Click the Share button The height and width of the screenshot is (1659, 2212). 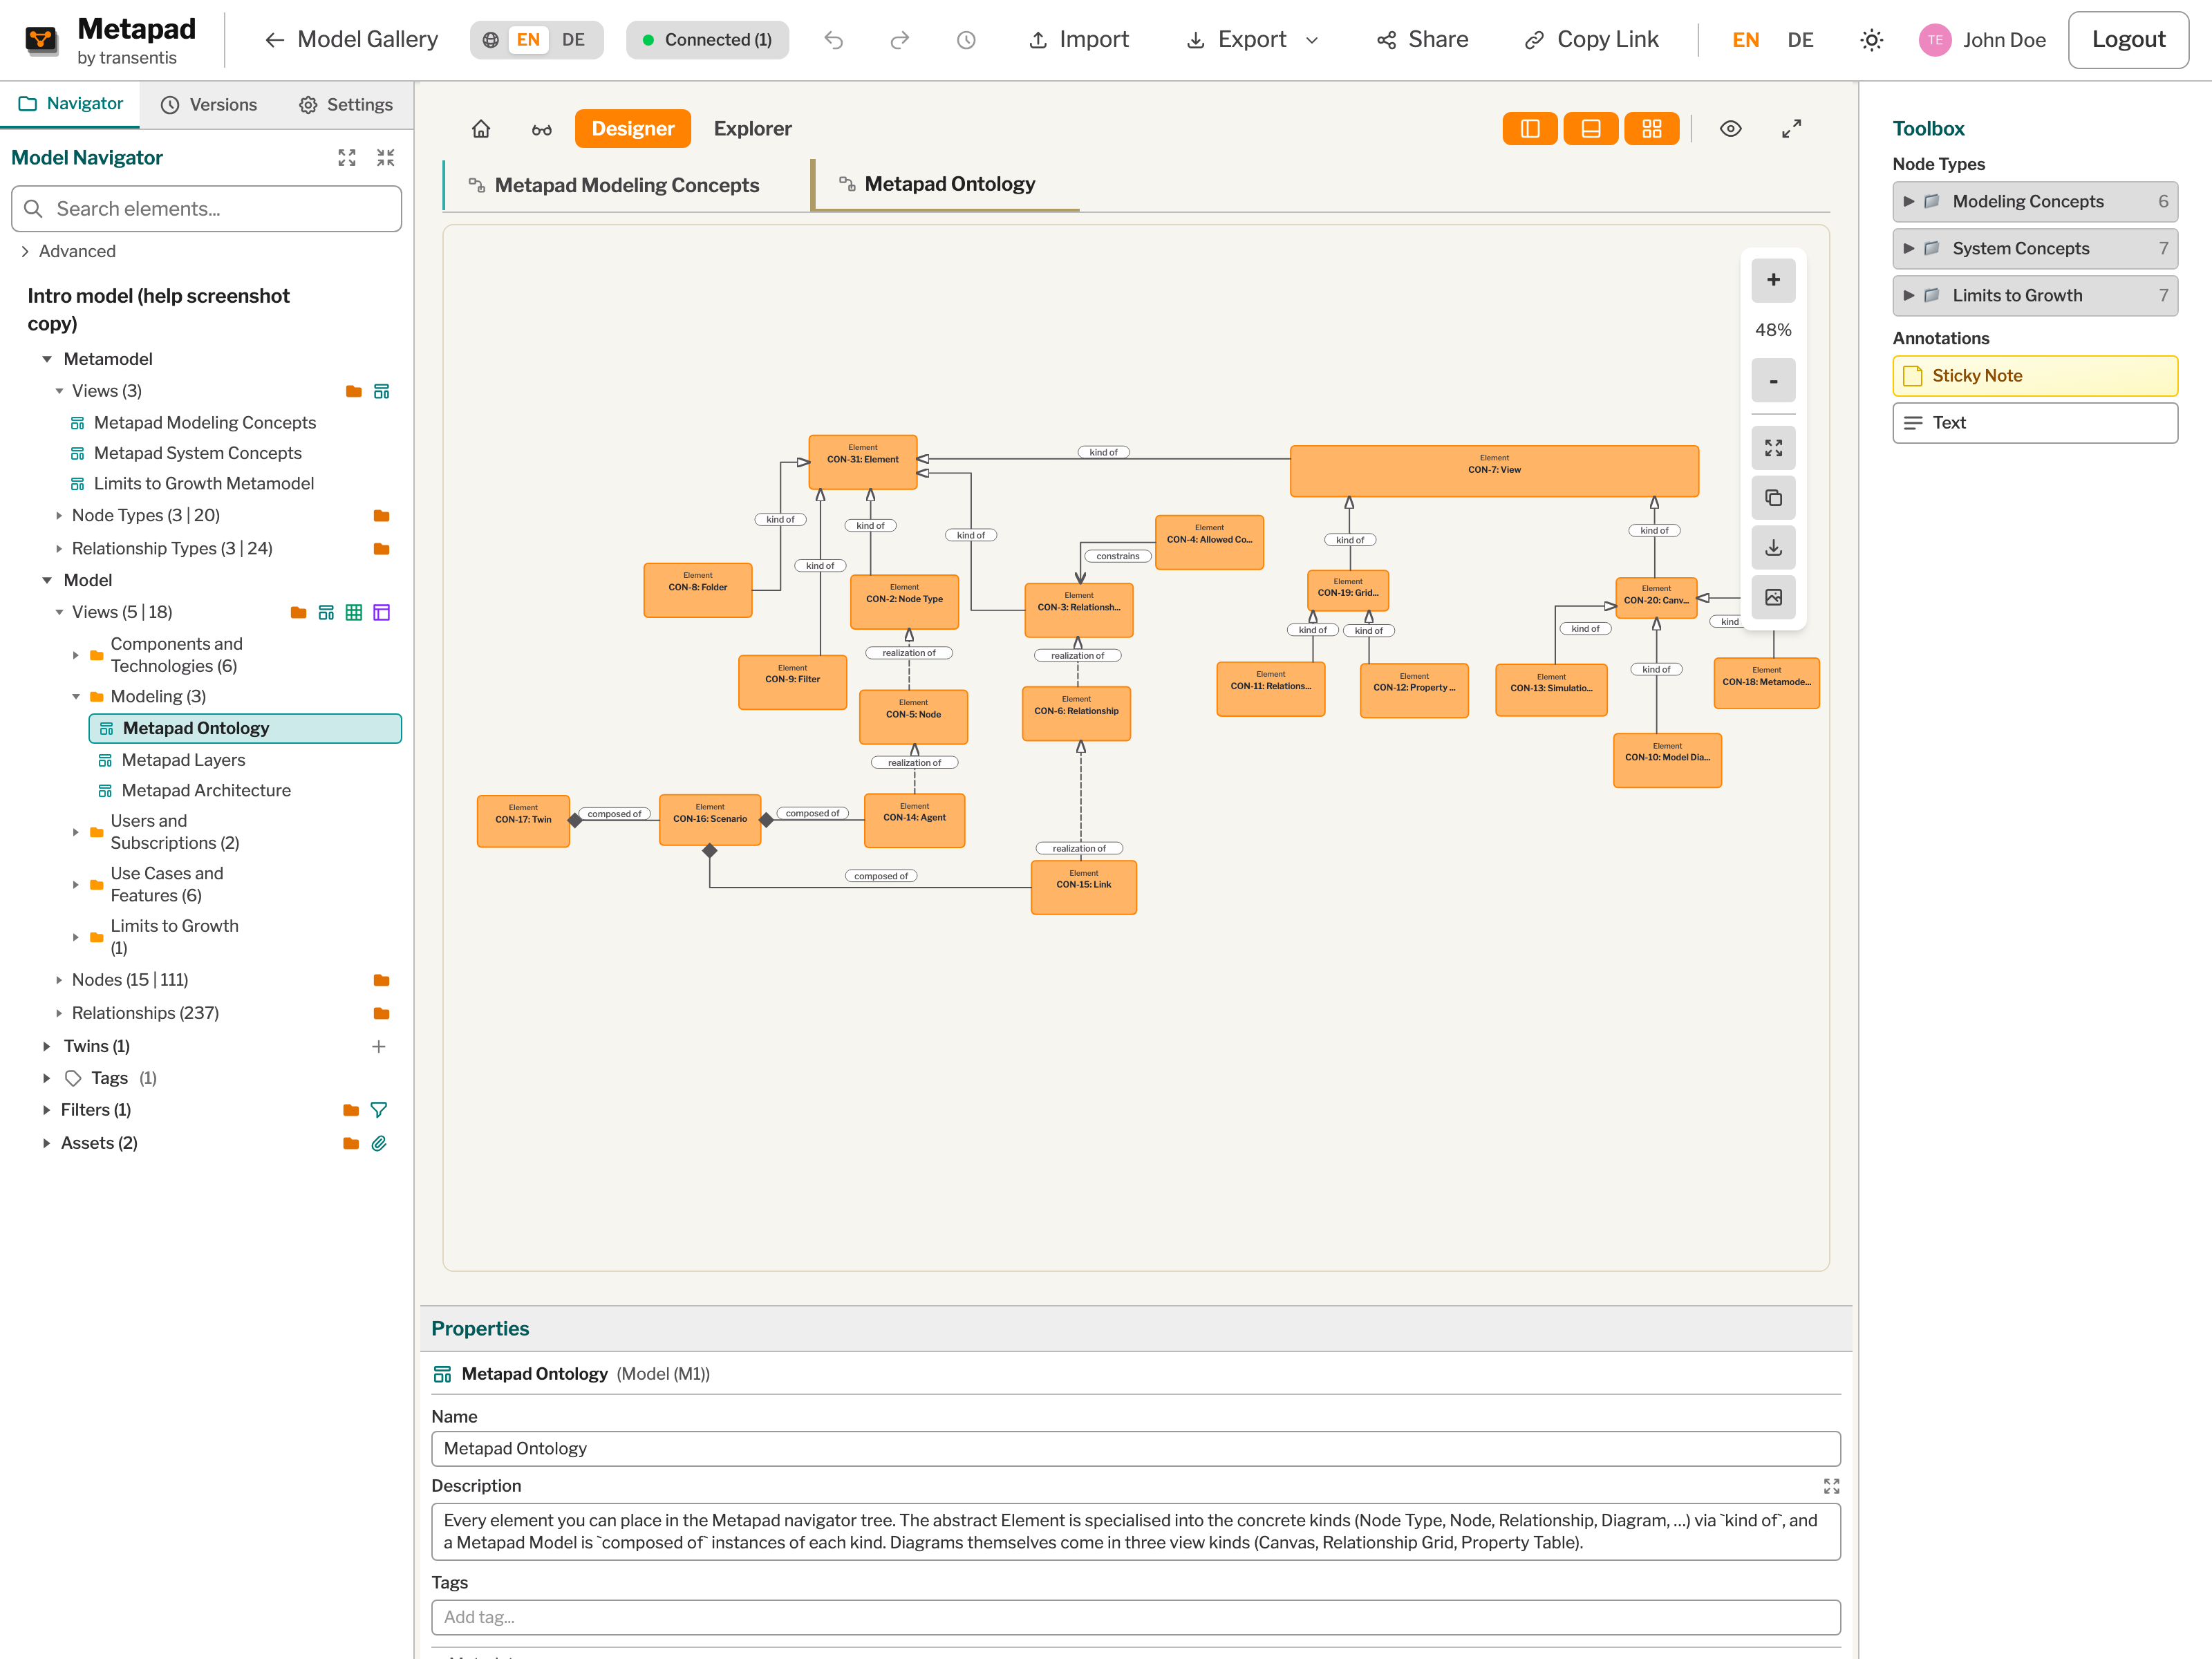[x=1422, y=40]
